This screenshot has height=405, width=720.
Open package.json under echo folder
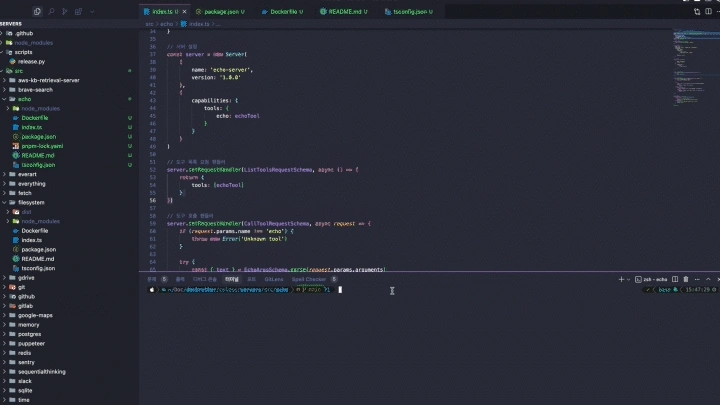coord(39,137)
